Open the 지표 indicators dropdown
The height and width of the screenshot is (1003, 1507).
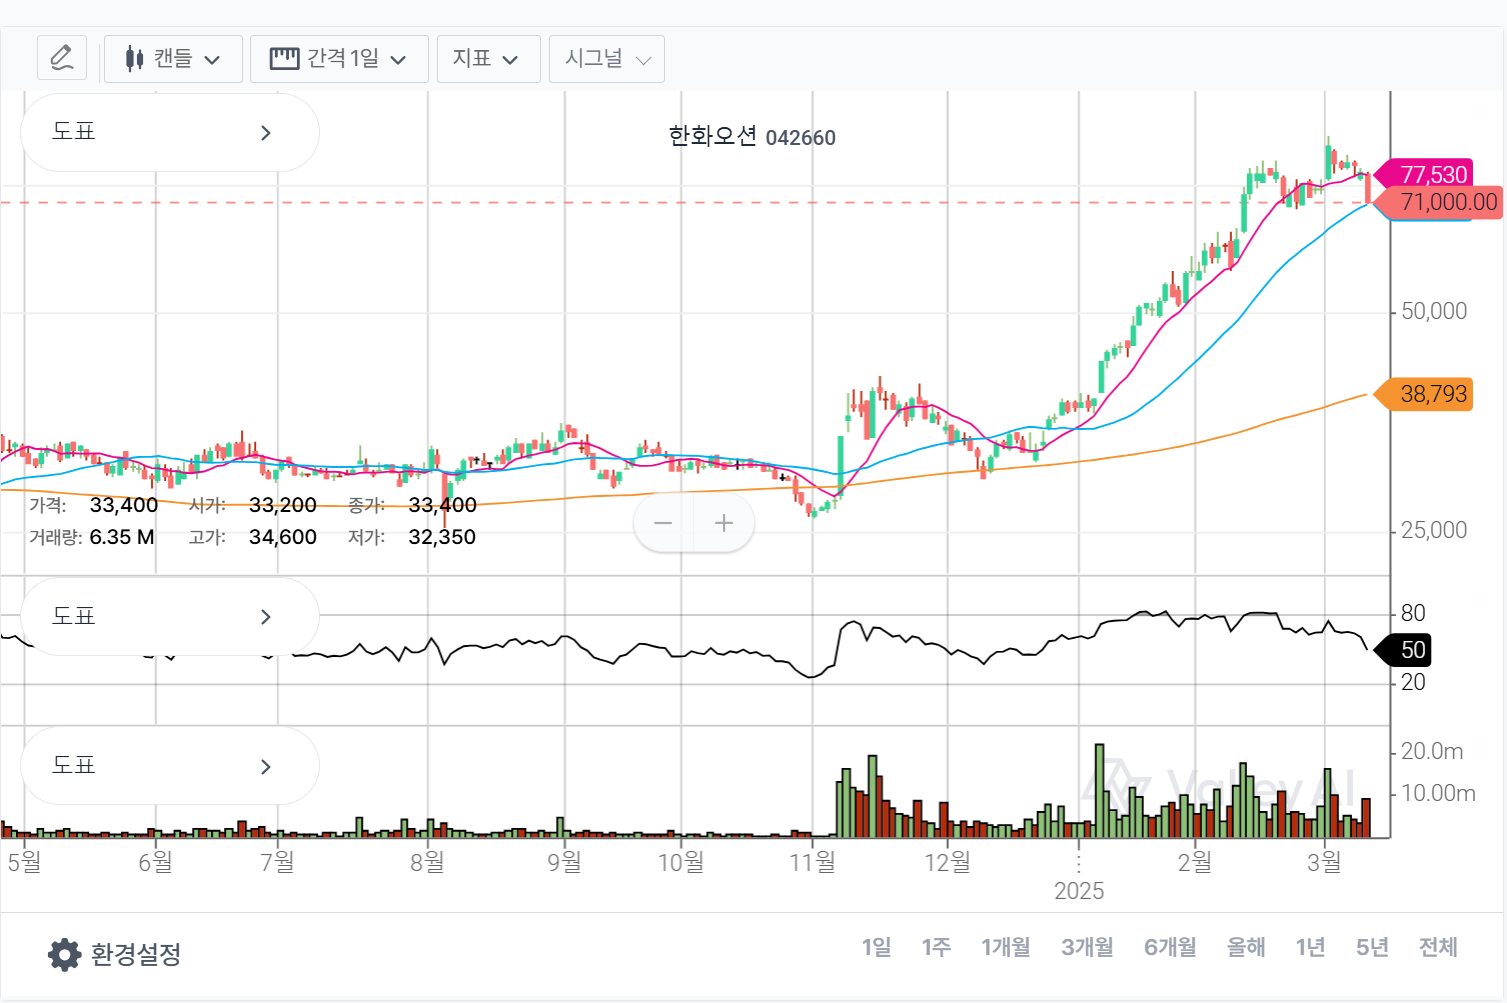(488, 59)
